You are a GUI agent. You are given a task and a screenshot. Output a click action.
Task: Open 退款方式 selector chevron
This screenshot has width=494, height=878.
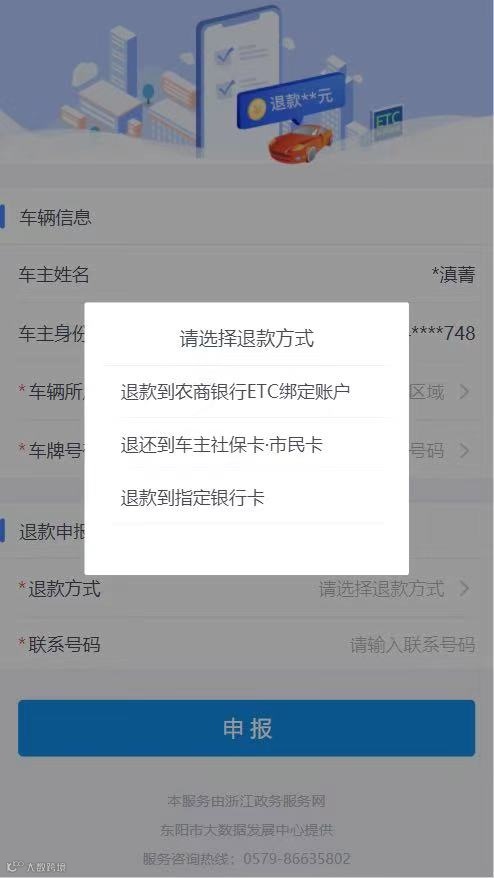[x=464, y=589]
